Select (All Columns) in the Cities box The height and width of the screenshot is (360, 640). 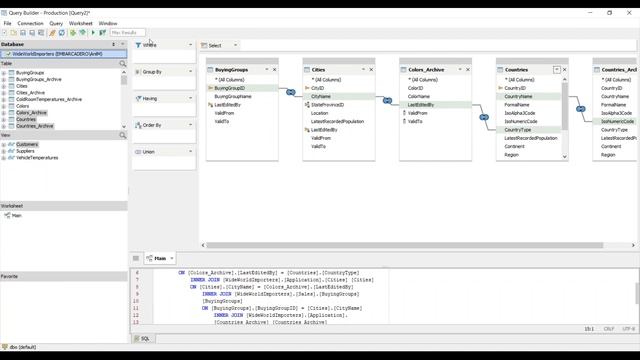coord(326,80)
